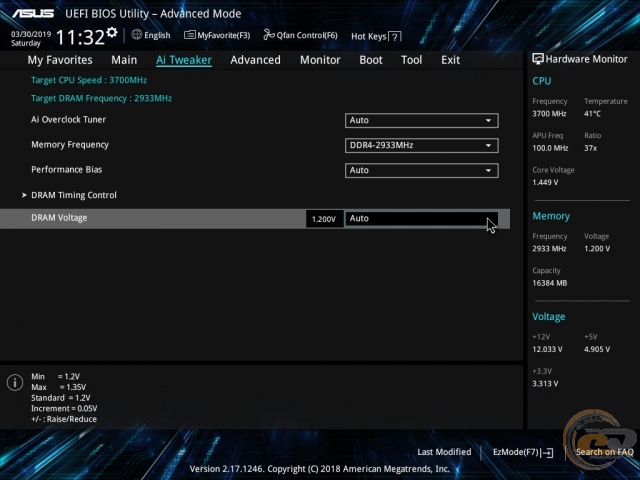Click the +/- : Raise/Reduce help line
This screenshot has height=480, width=640.
point(64,419)
